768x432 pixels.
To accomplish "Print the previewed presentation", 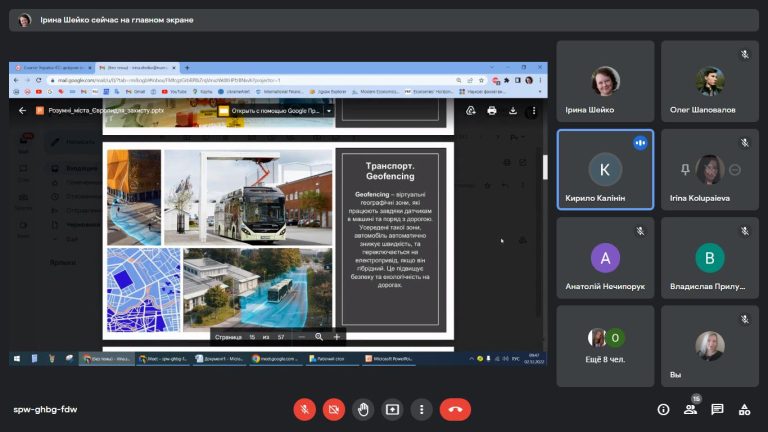I will tap(492, 111).
